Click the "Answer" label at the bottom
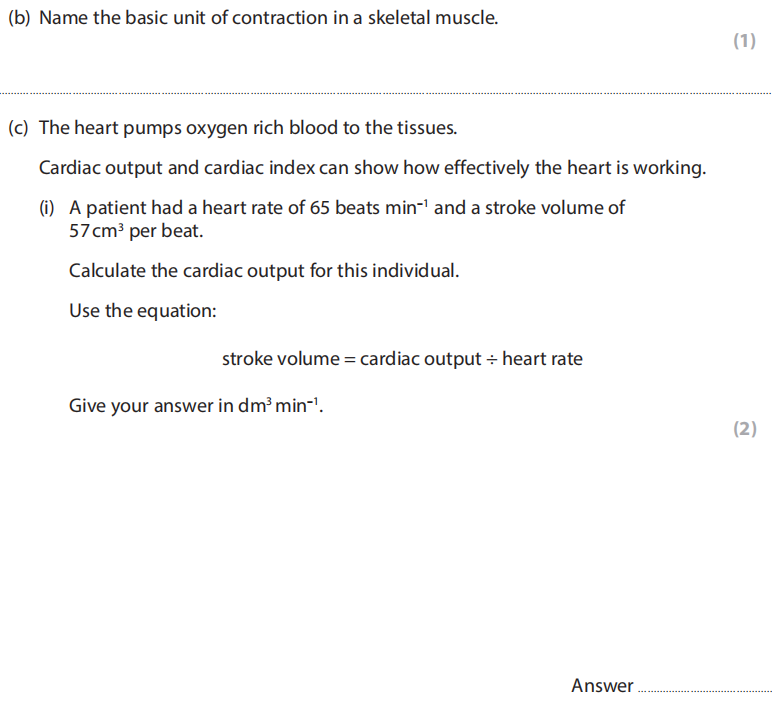 click(x=602, y=686)
